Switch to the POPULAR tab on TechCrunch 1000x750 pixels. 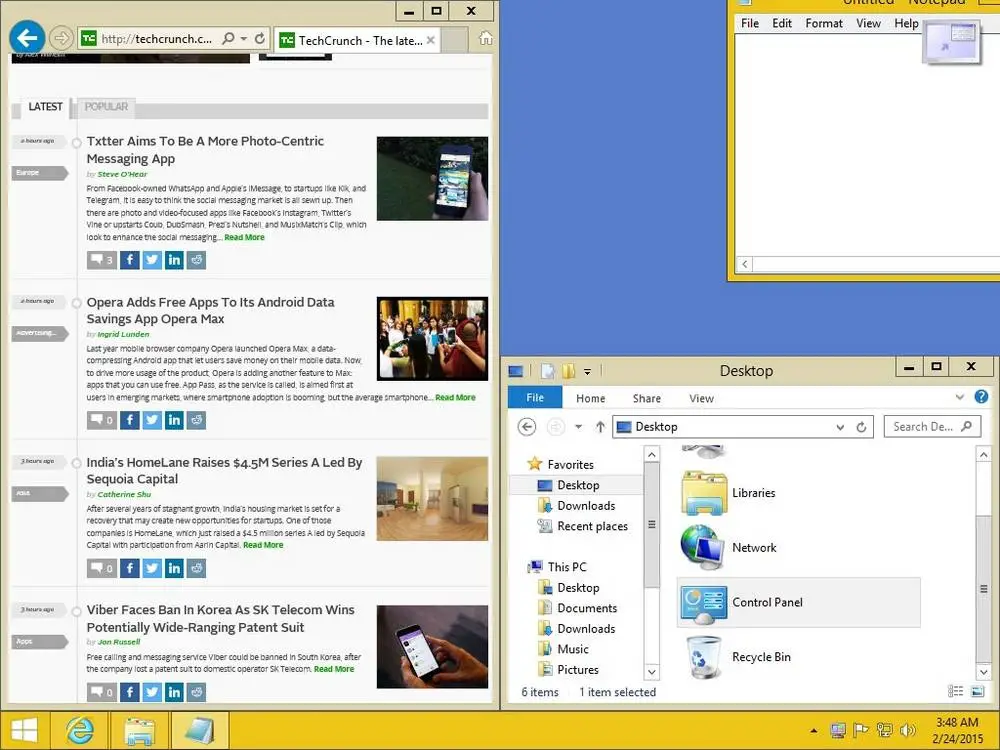tap(107, 107)
